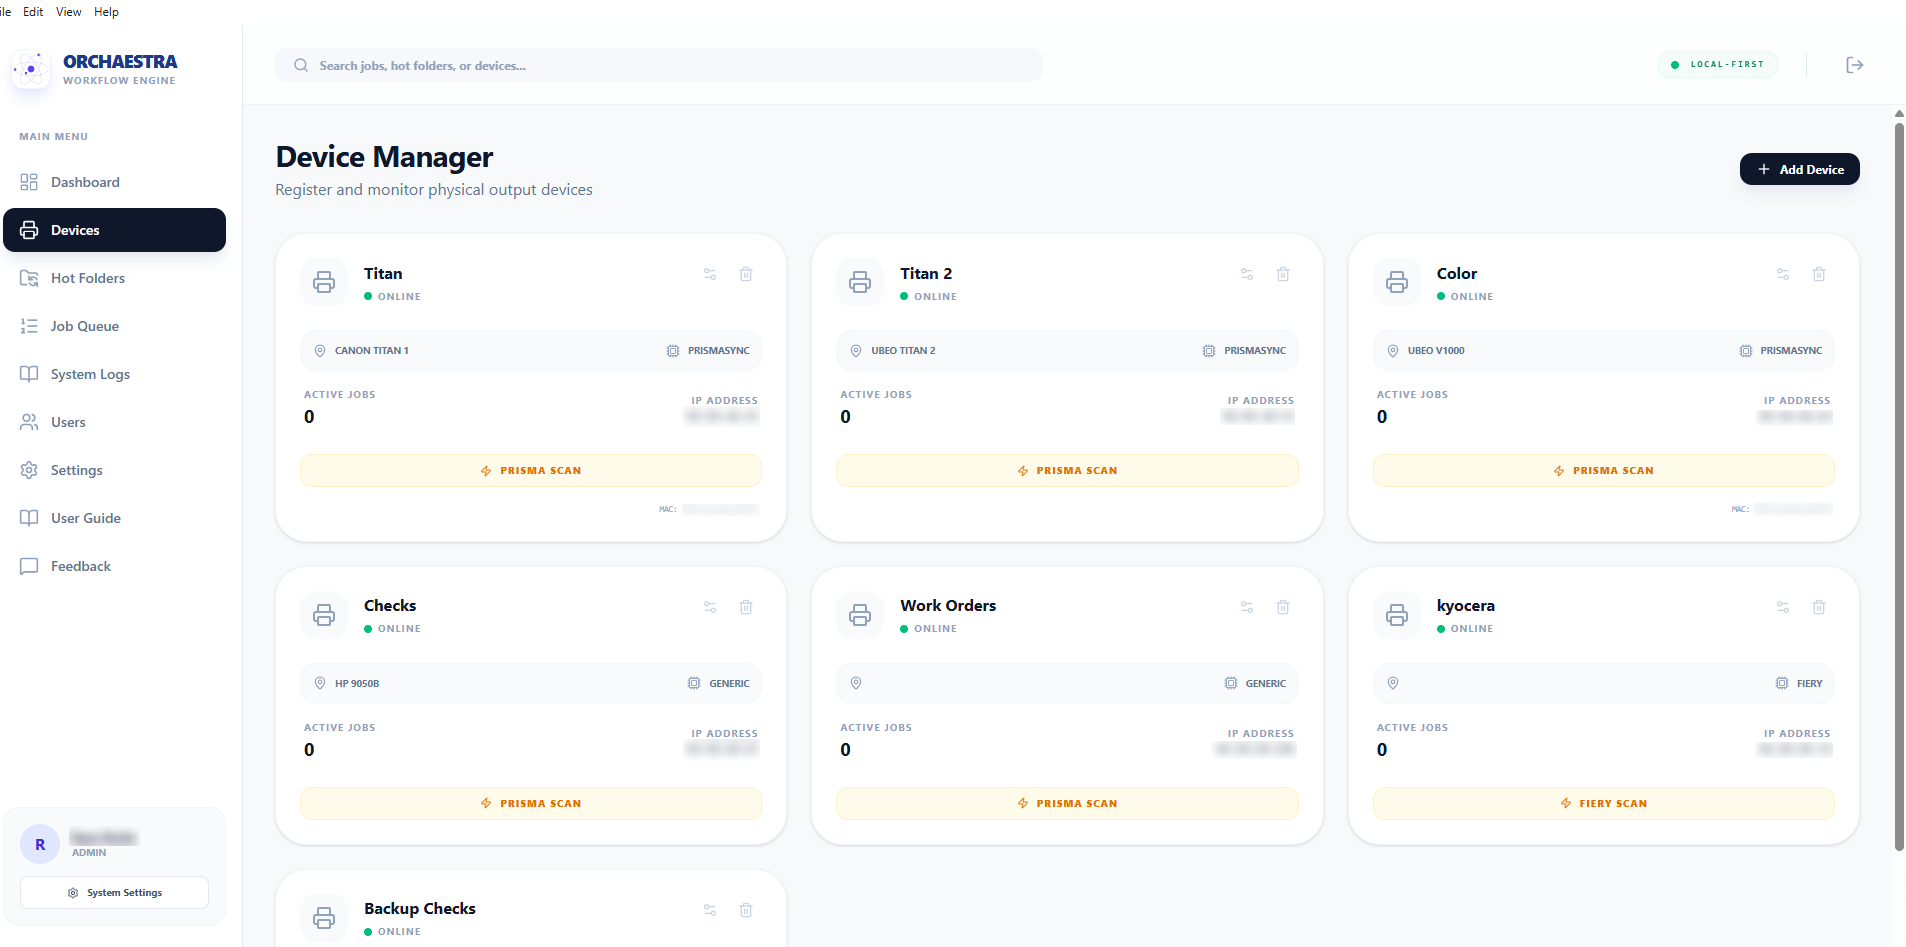This screenshot has height=947, width=1906.
Task: Click the Add Device button
Action: [x=1800, y=169]
